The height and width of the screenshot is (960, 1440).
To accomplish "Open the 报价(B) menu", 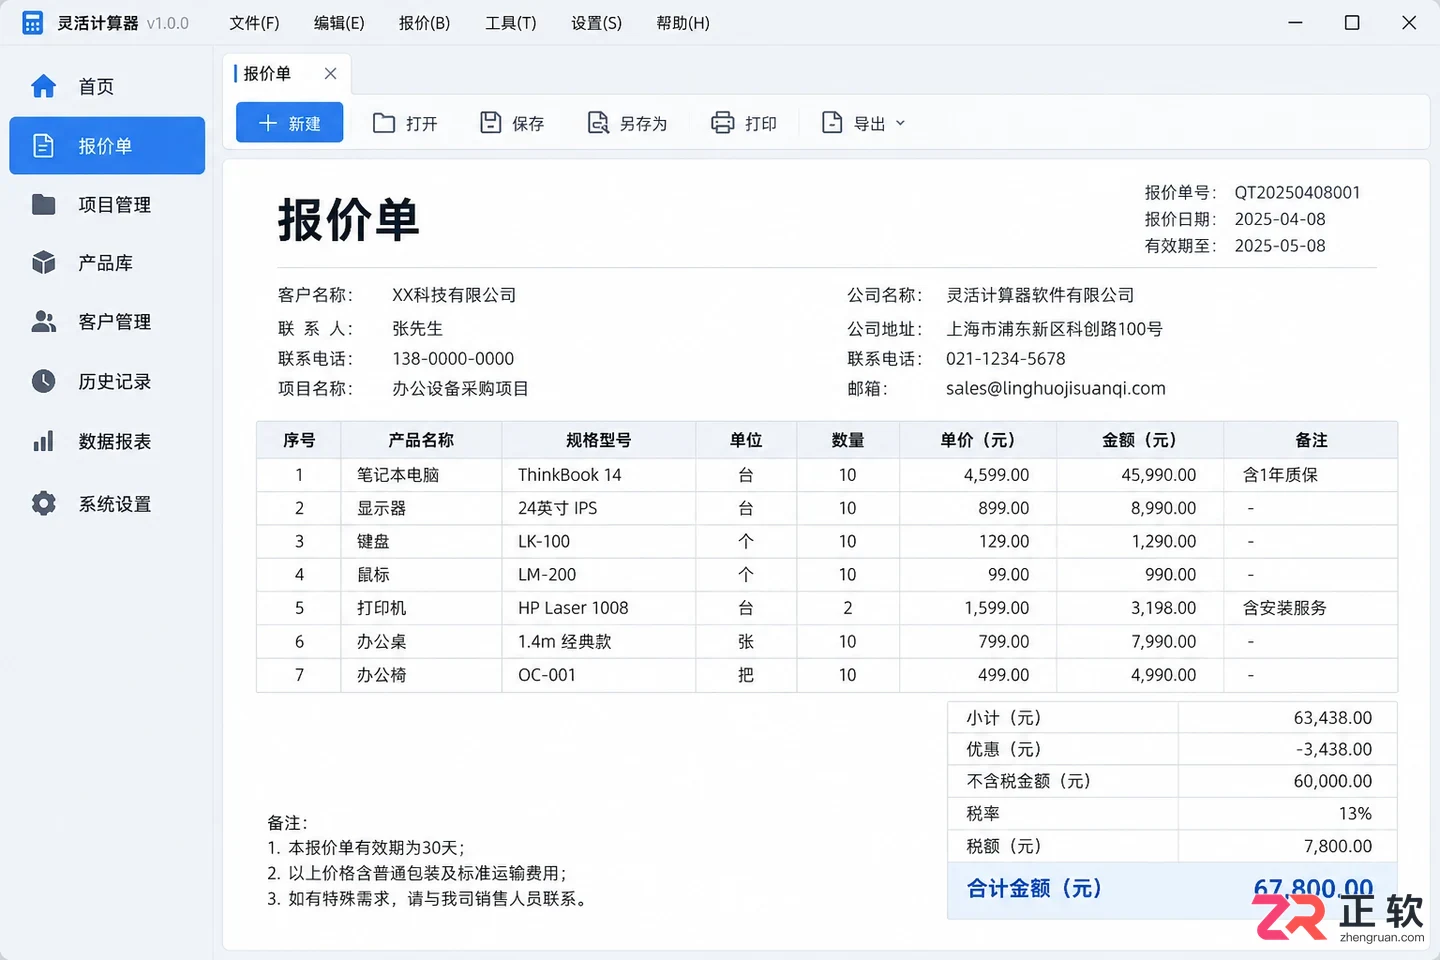I will 424,23.
